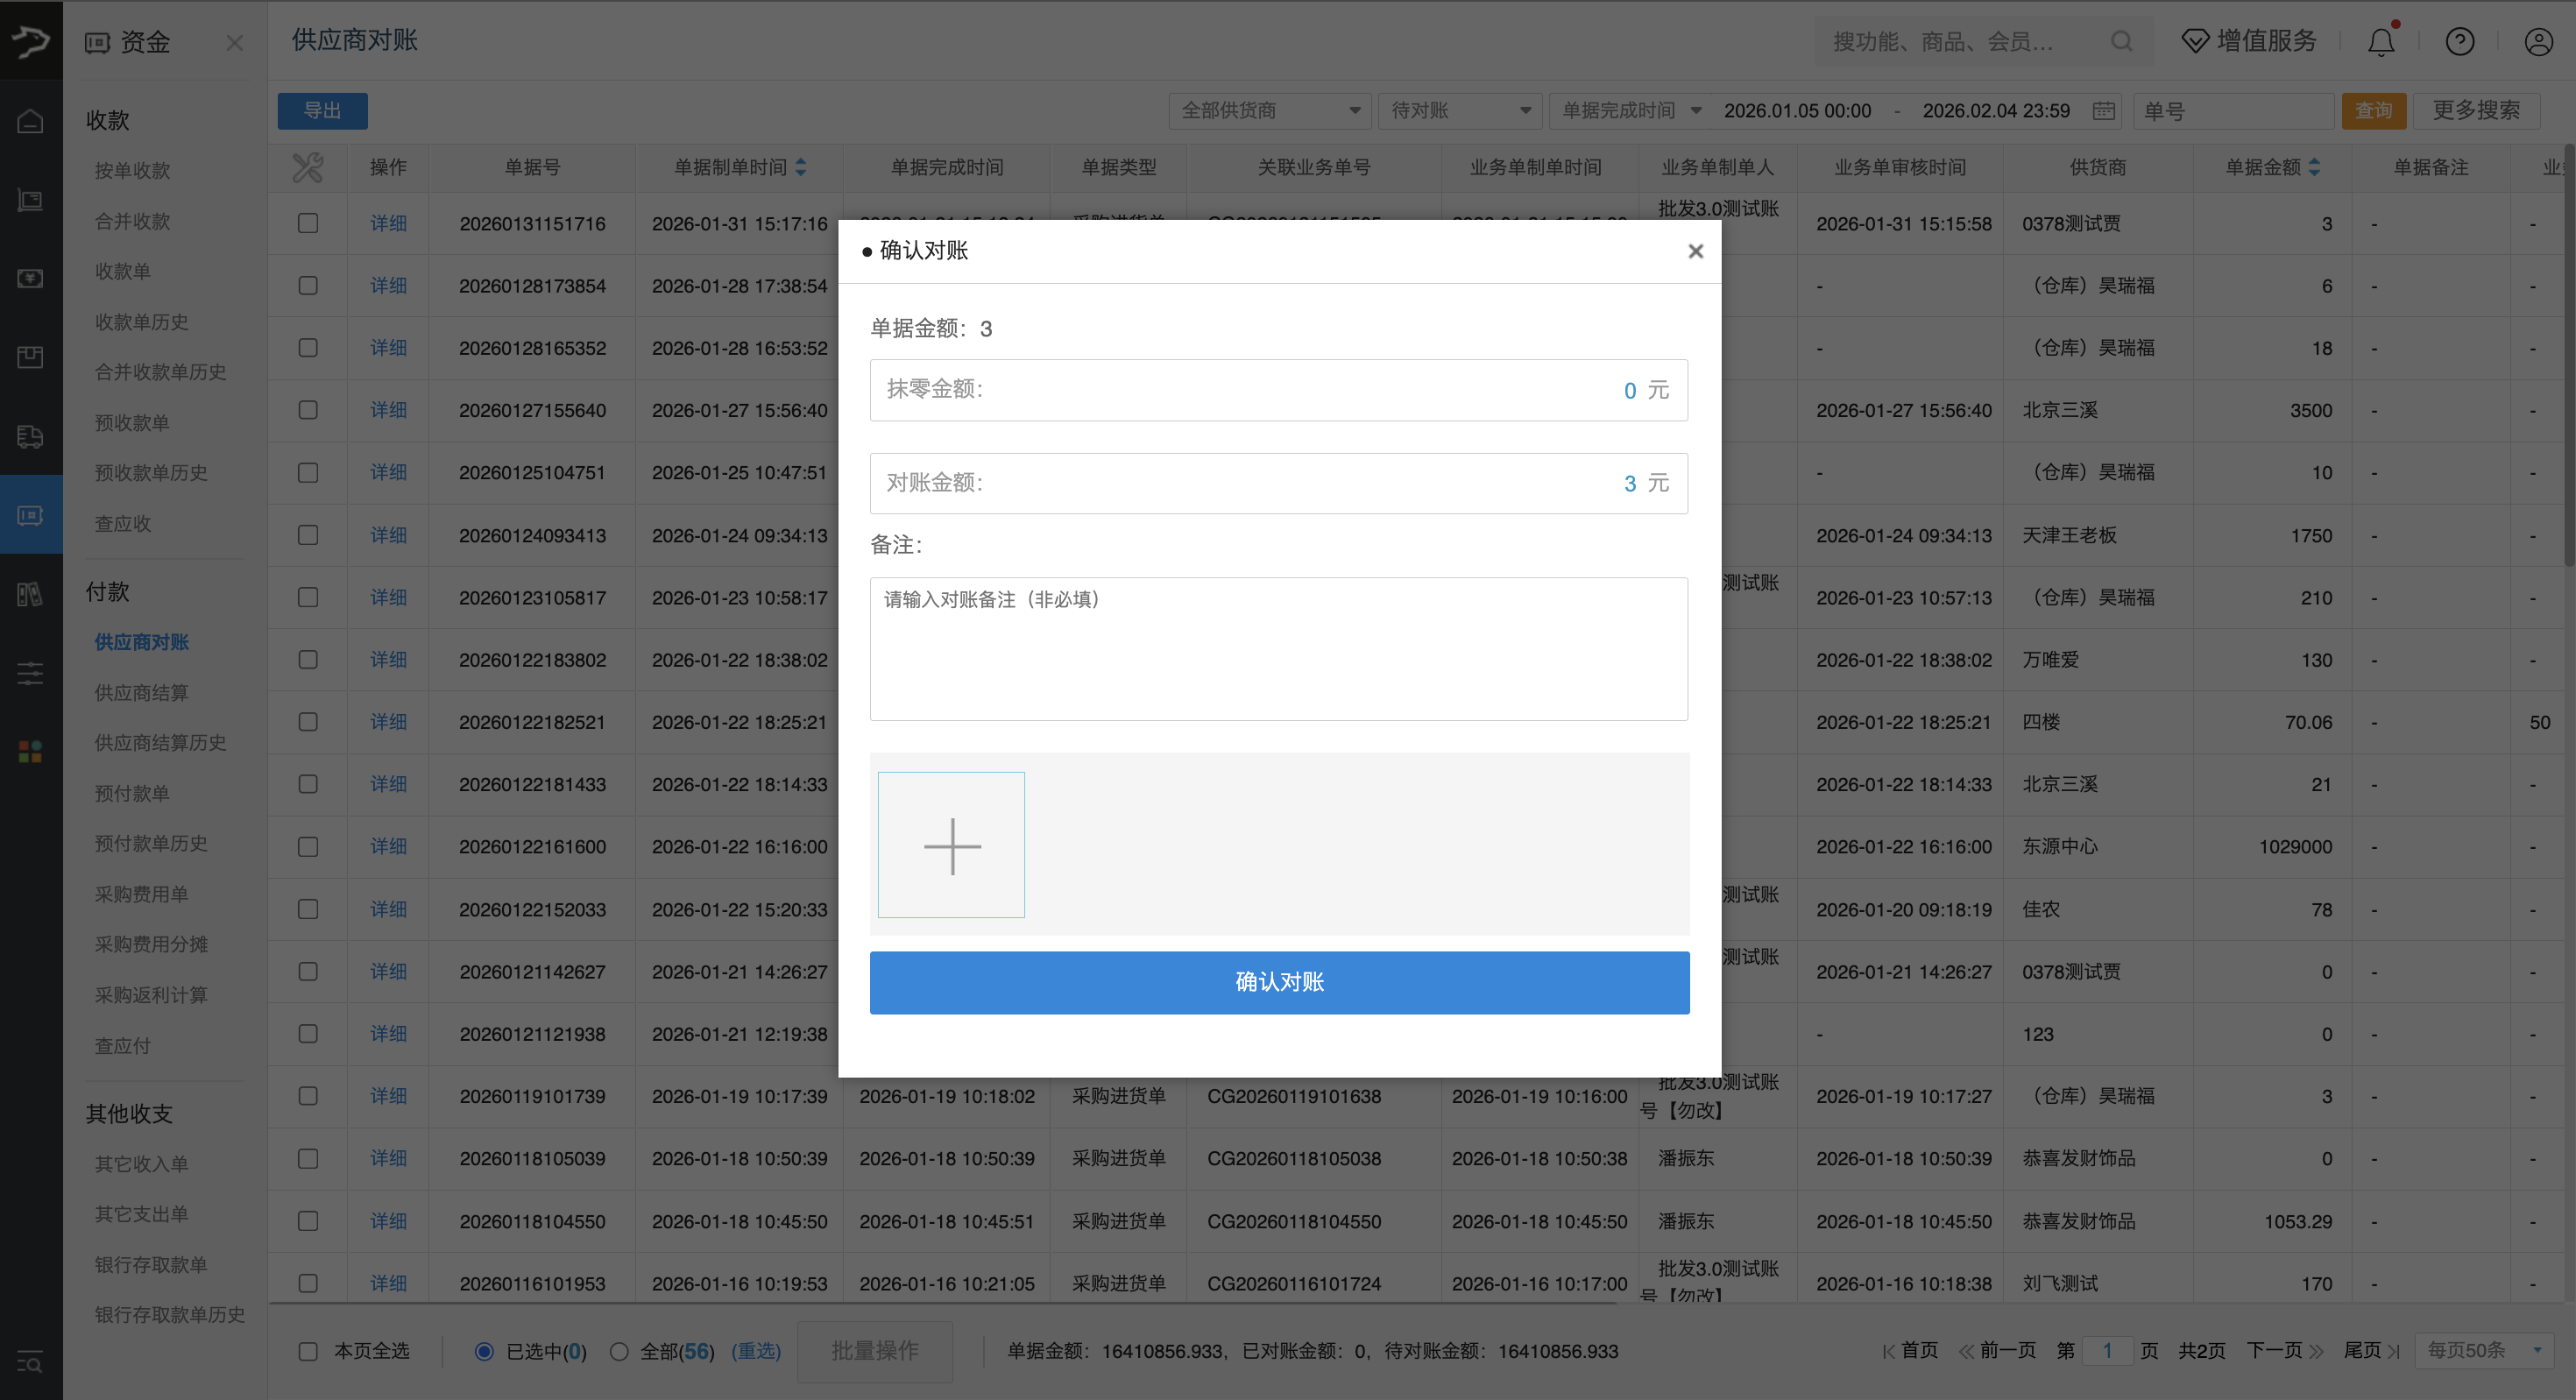Screen dimensions: 2576x1400
Task: Click the search magnifier icon in top bar
Action: [2121, 42]
